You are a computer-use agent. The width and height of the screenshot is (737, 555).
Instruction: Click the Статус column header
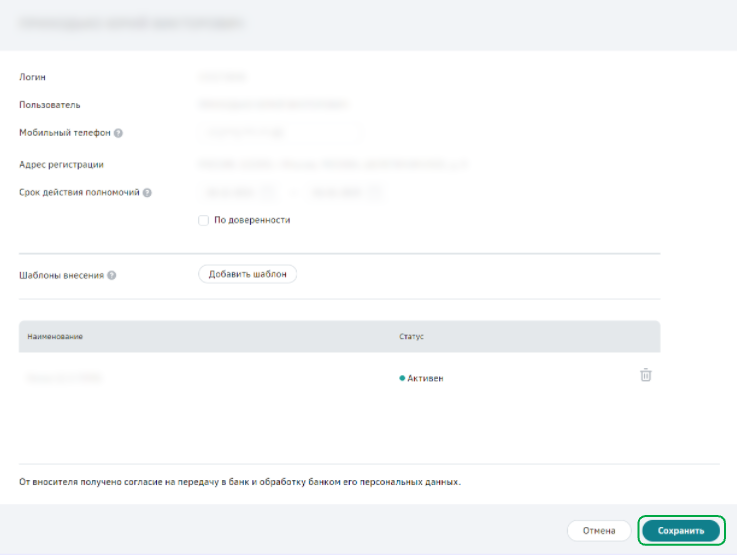coord(411,337)
